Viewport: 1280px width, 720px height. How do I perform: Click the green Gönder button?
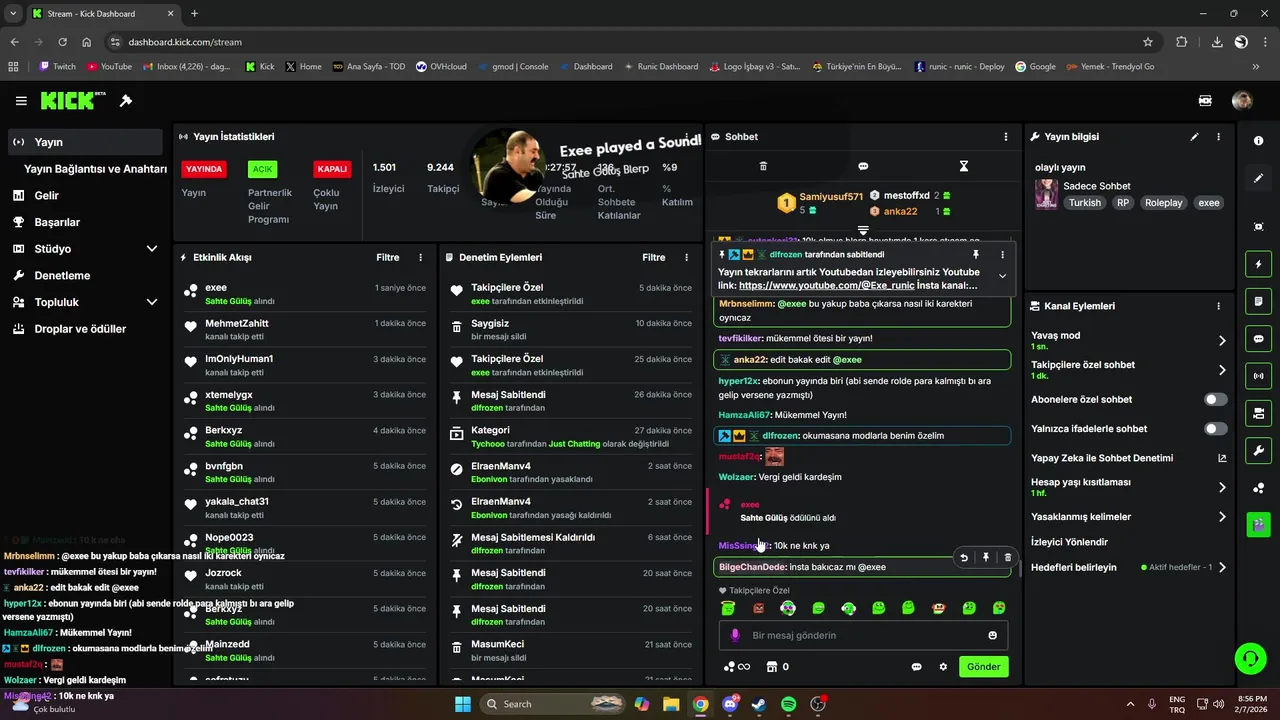[983, 667]
